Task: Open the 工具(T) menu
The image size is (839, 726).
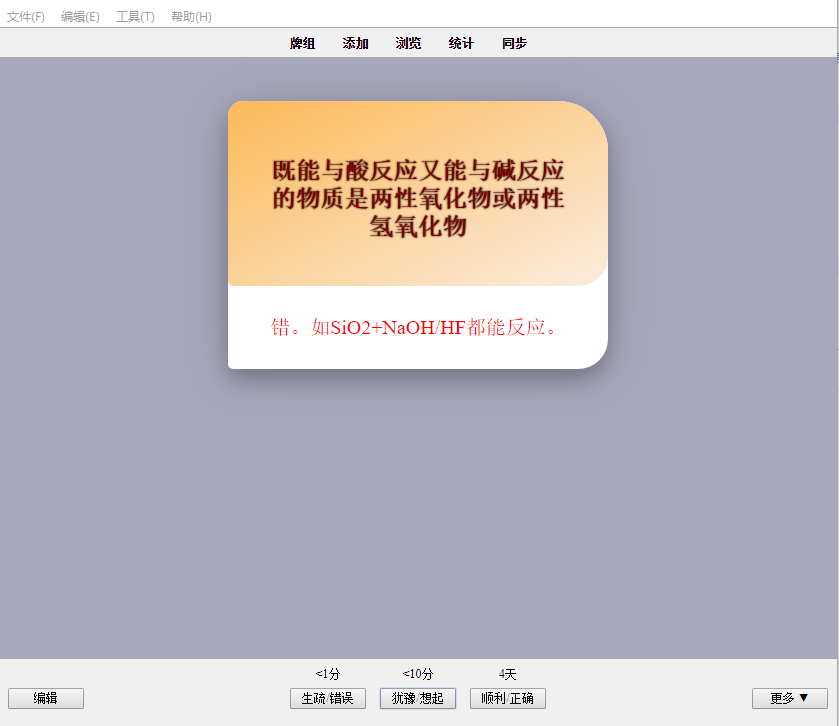Action: coord(135,17)
